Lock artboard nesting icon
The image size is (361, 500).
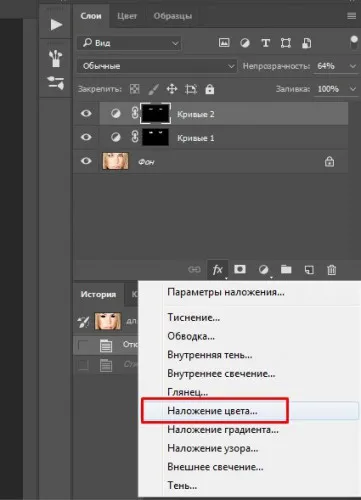pyautogui.click(x=191, y=89)
